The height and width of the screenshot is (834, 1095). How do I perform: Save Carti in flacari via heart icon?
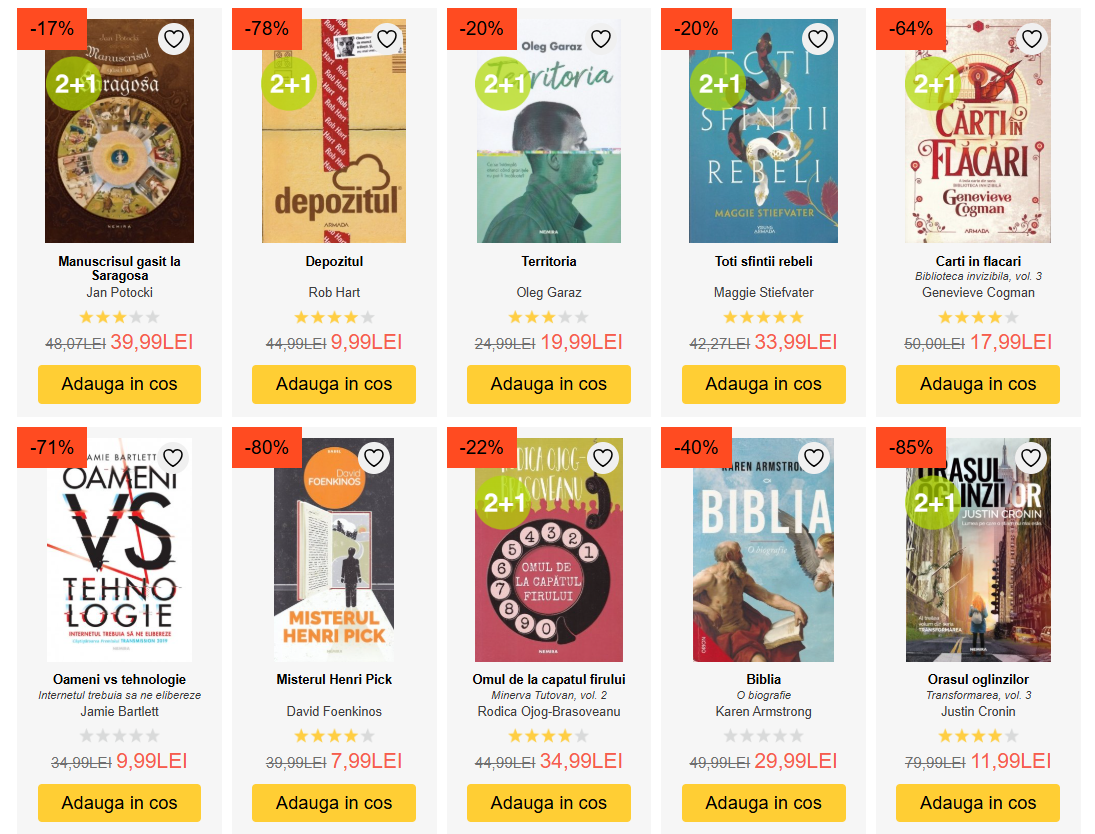click(x=1031, y=38)
